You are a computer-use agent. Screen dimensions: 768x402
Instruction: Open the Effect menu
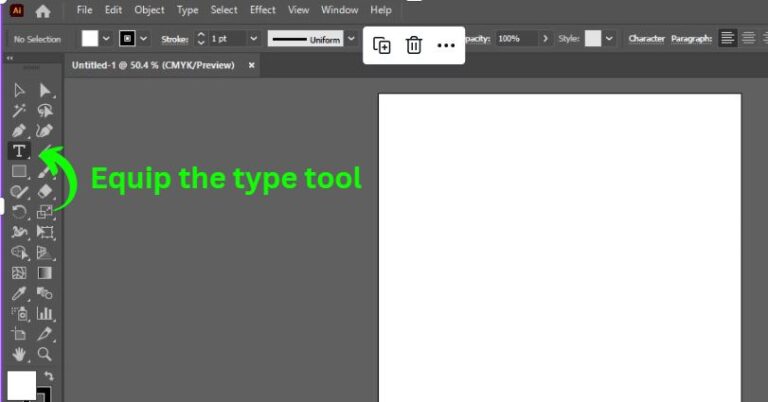click(x=263, y=10)
